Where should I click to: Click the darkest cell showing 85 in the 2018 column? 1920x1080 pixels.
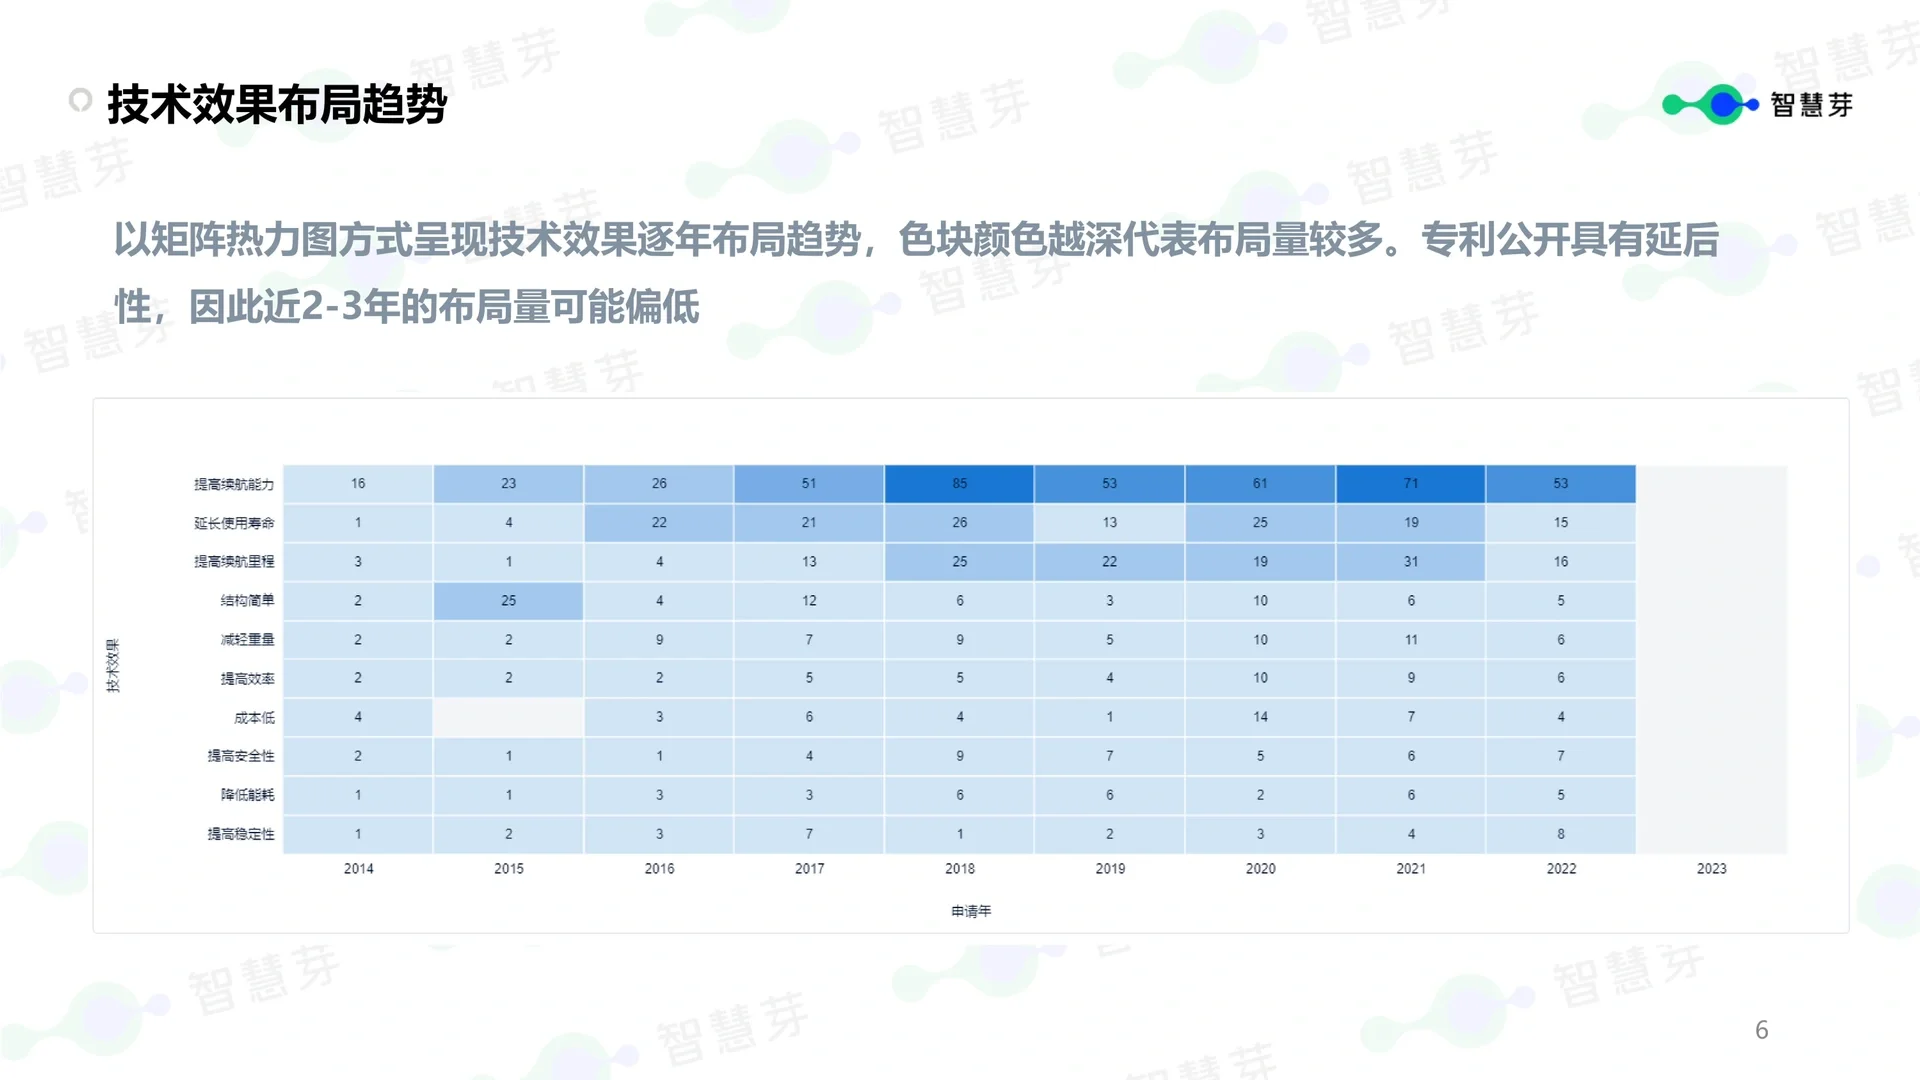[958, 483]
